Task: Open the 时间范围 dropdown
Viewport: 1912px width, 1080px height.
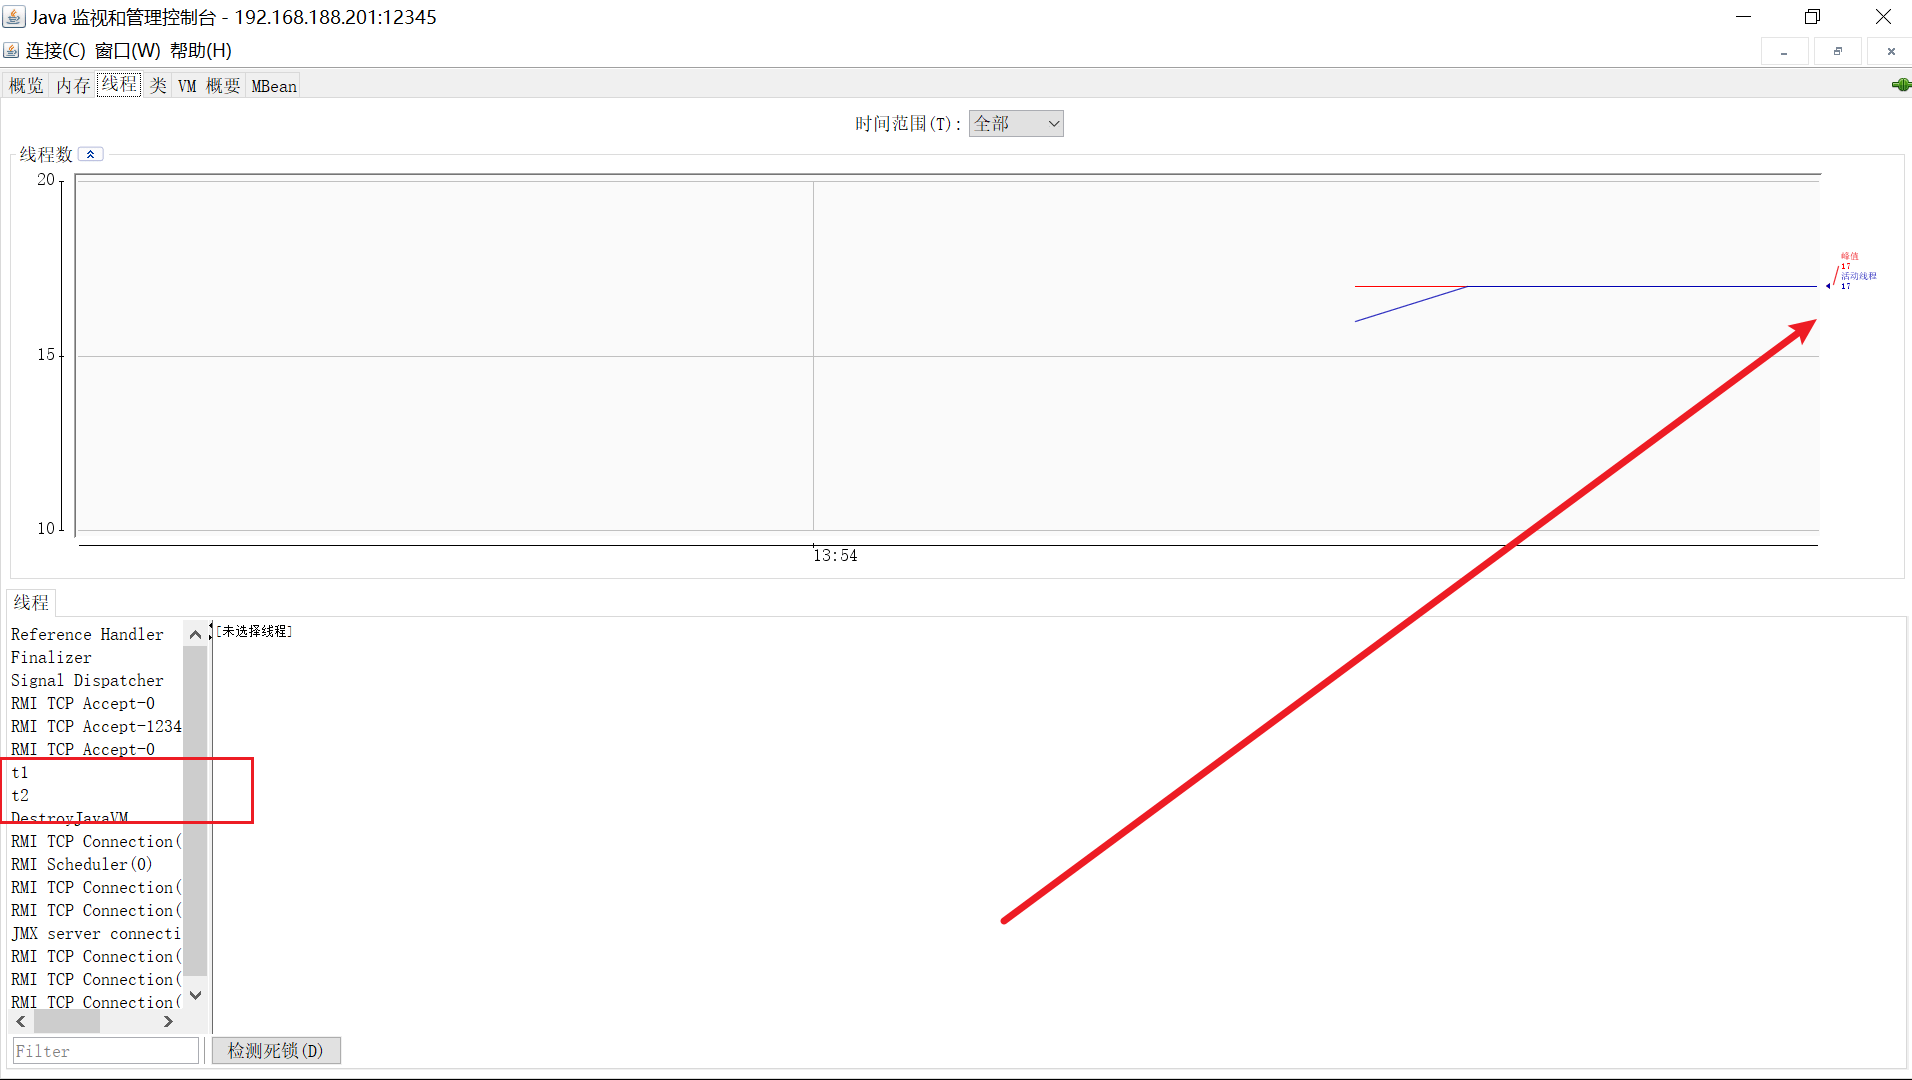Action: click(x=1015, y=124)
